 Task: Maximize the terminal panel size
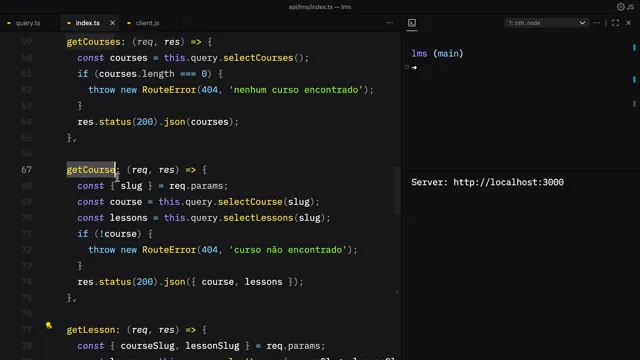click(x=615, y=23)
